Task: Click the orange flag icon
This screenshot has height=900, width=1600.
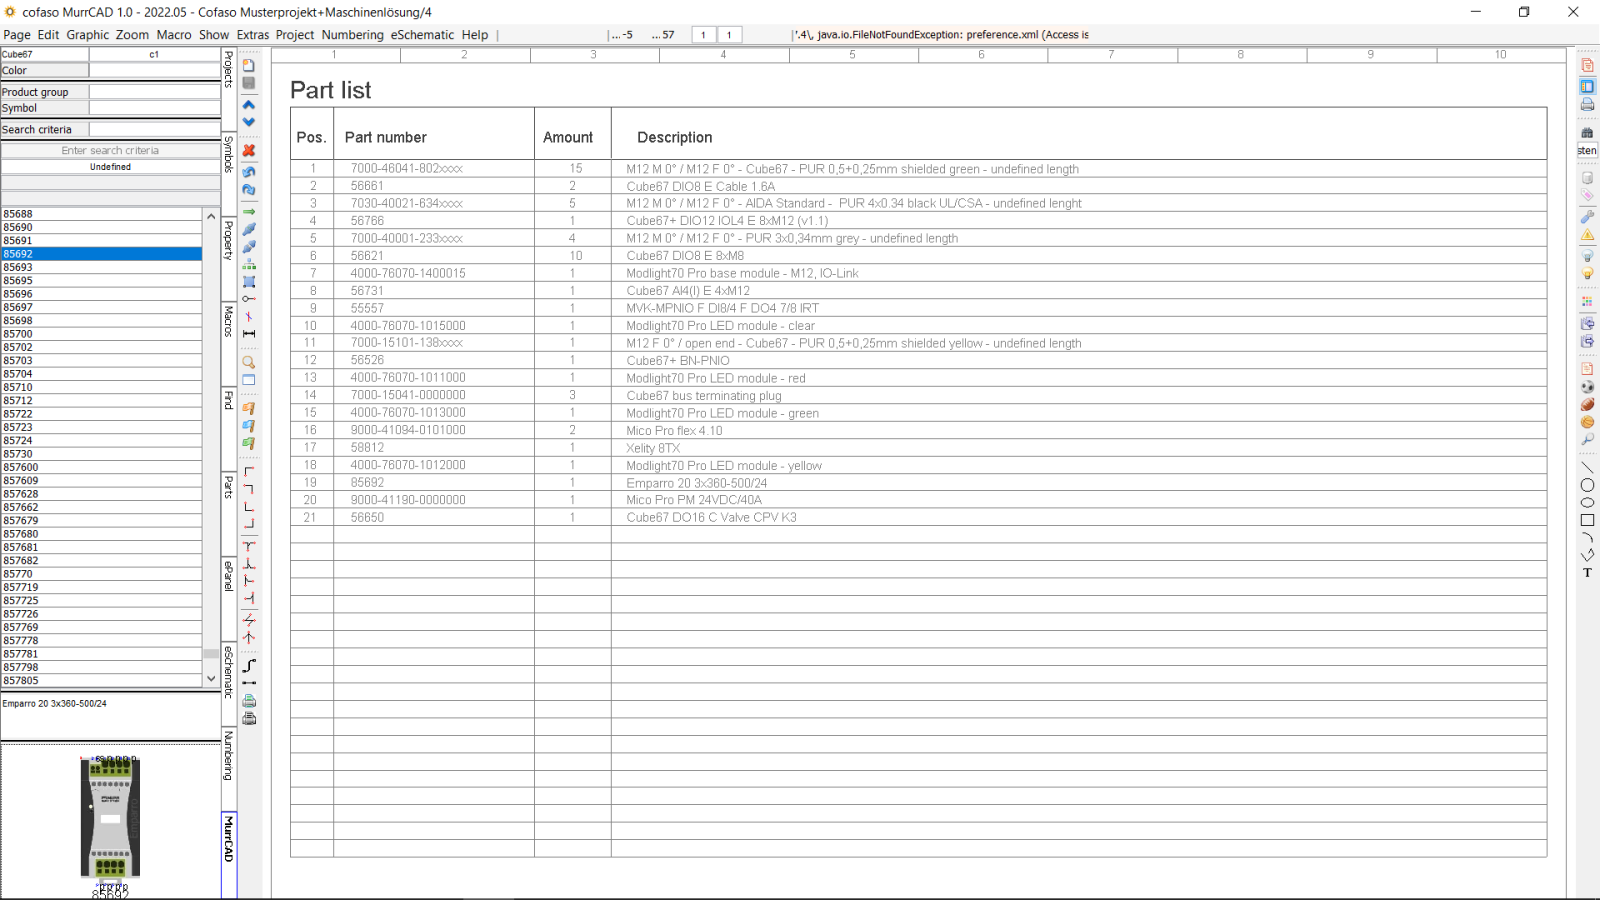Action: [249, 408]
